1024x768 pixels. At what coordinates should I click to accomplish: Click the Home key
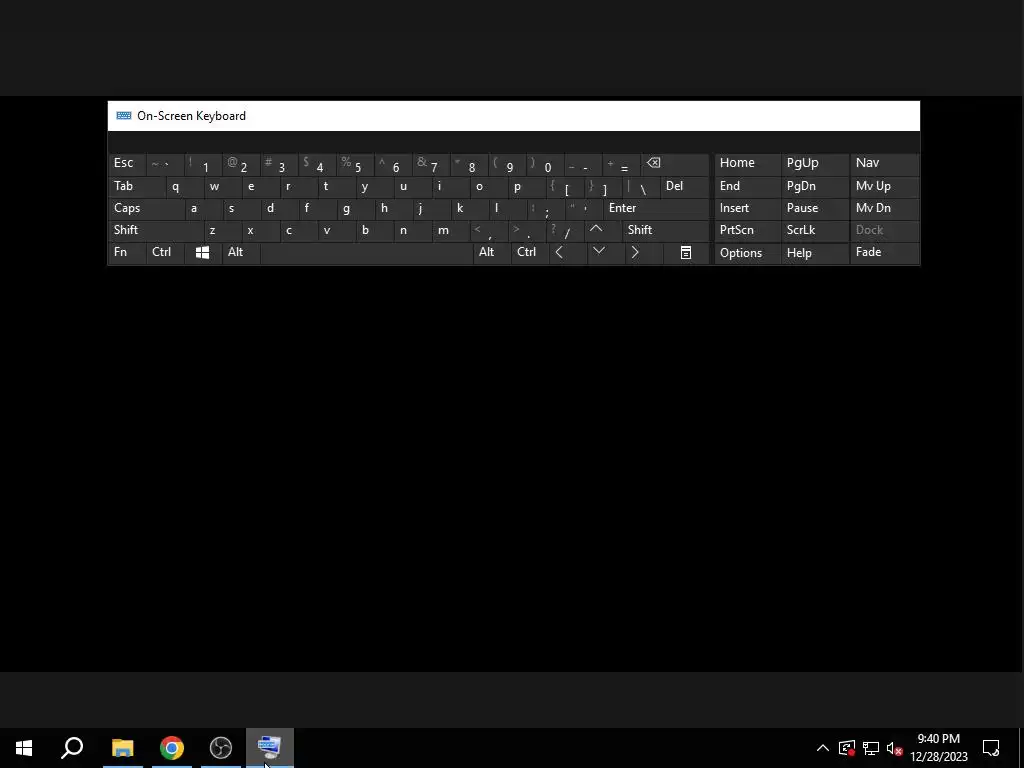[x=747, y=163]
